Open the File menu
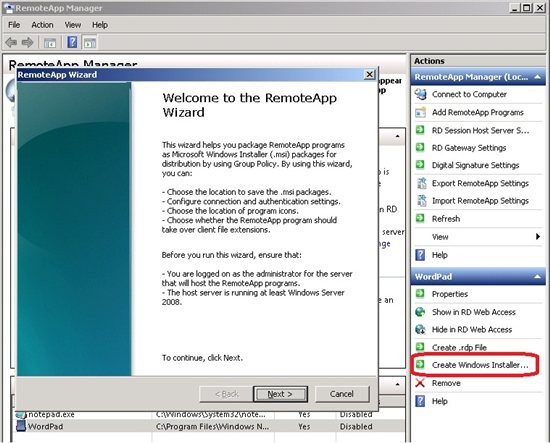Viewport: 550px width, 443px height. click(14, 25)
